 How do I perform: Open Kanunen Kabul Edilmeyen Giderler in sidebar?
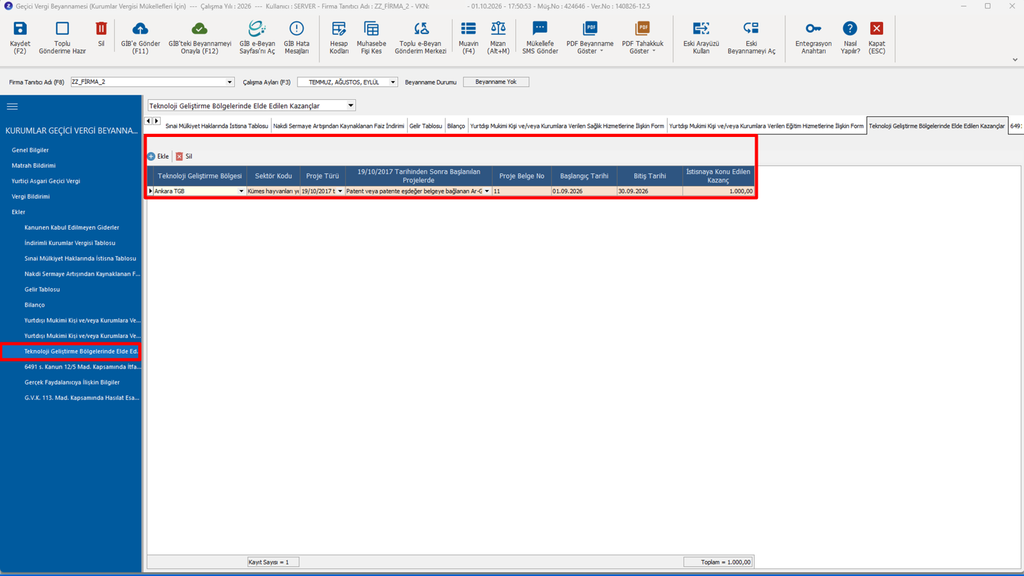pos(72,228)
